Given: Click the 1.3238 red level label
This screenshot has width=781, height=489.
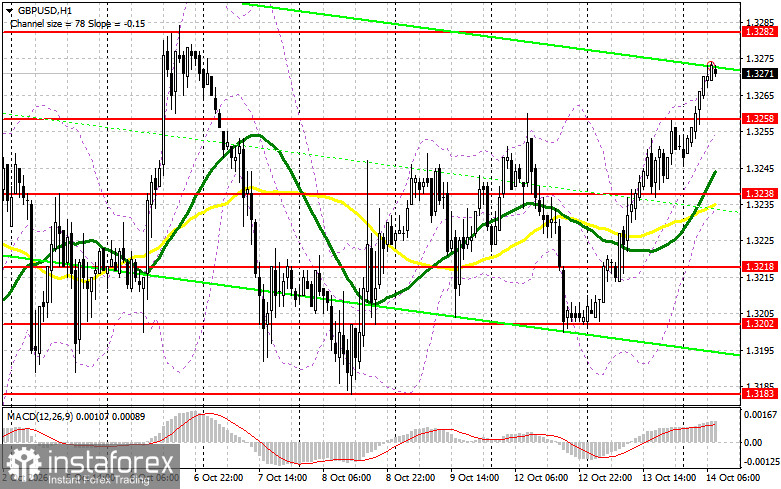Looking at the screenshot, I should [x=759, y=194].
